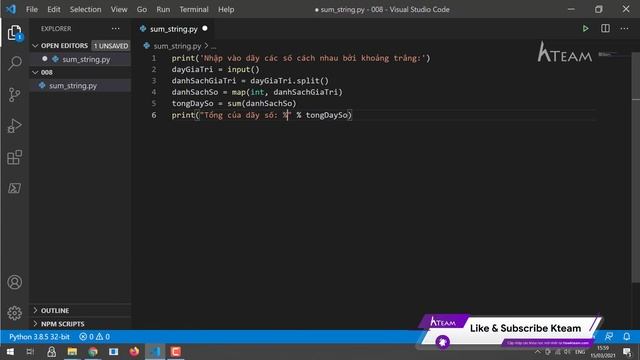Click the Python file icon in breadcrumb

click(147, 46)
